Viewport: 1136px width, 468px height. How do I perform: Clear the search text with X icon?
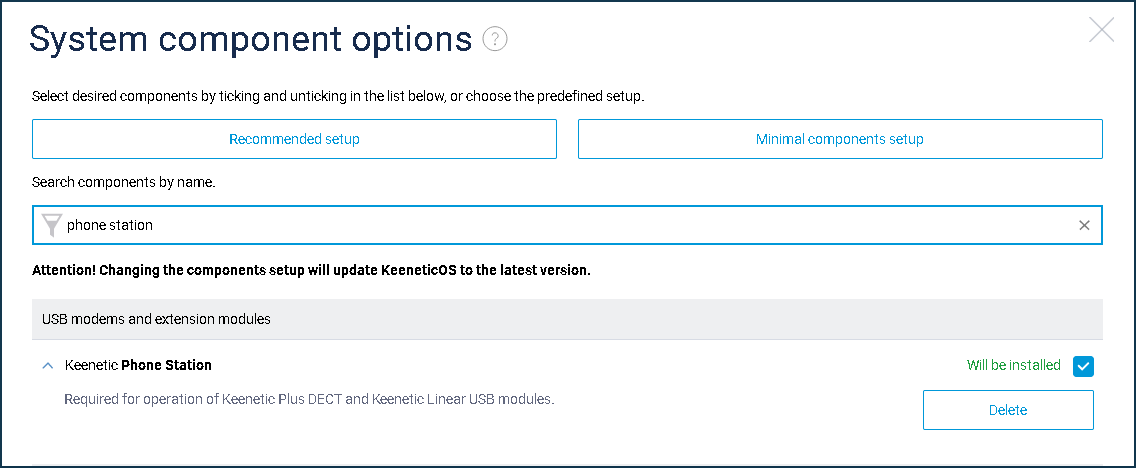coord(1084,226)
